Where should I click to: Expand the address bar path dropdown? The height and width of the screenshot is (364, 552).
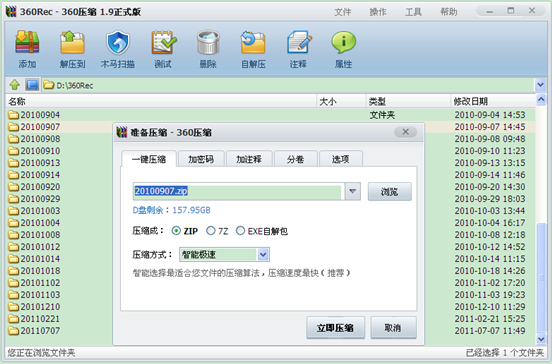pyautogui.click(x=540, y=85)
